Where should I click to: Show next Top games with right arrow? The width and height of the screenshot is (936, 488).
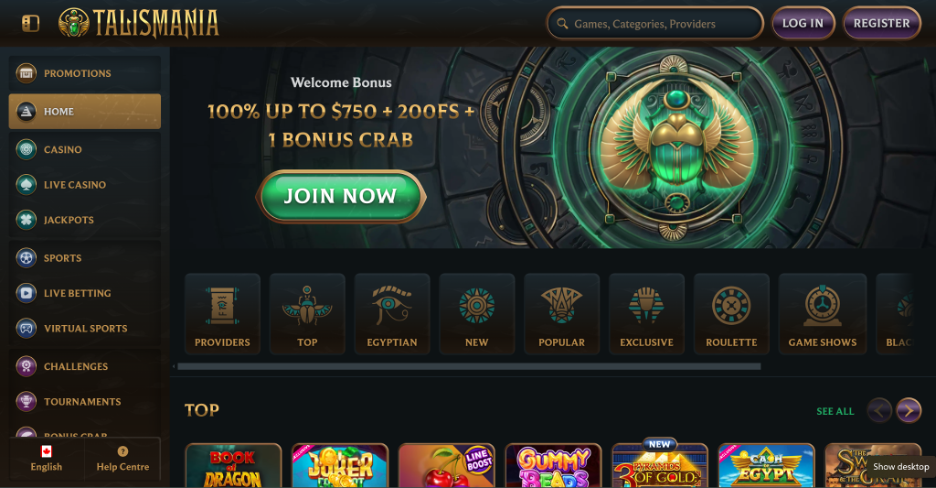(x=909, y=410)
